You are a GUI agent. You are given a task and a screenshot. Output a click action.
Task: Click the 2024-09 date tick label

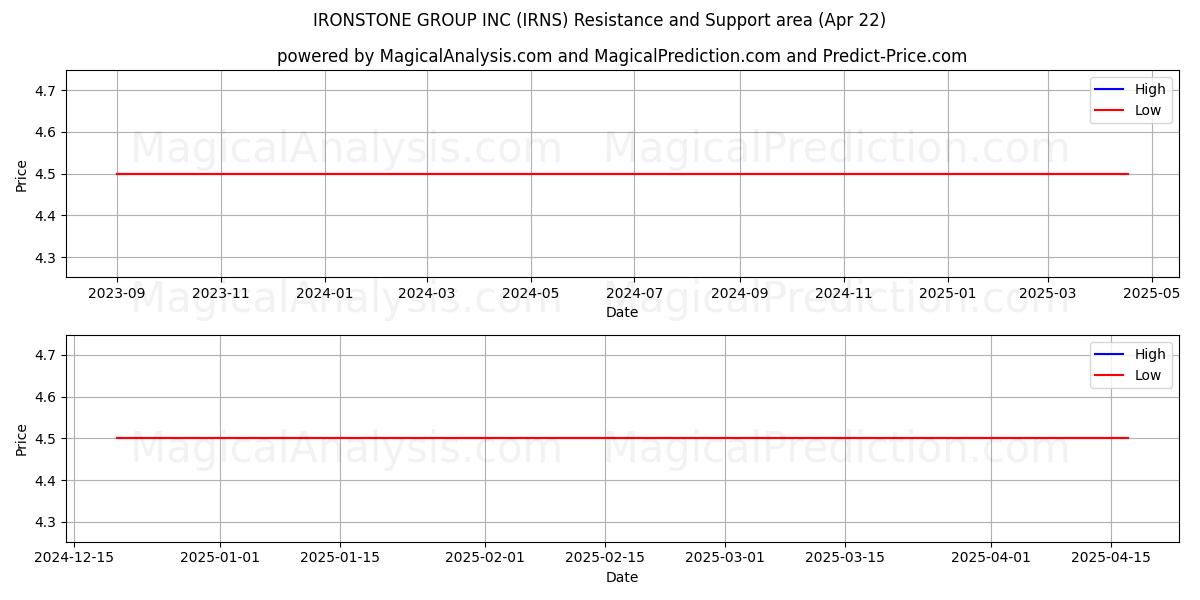pos(740,294)
